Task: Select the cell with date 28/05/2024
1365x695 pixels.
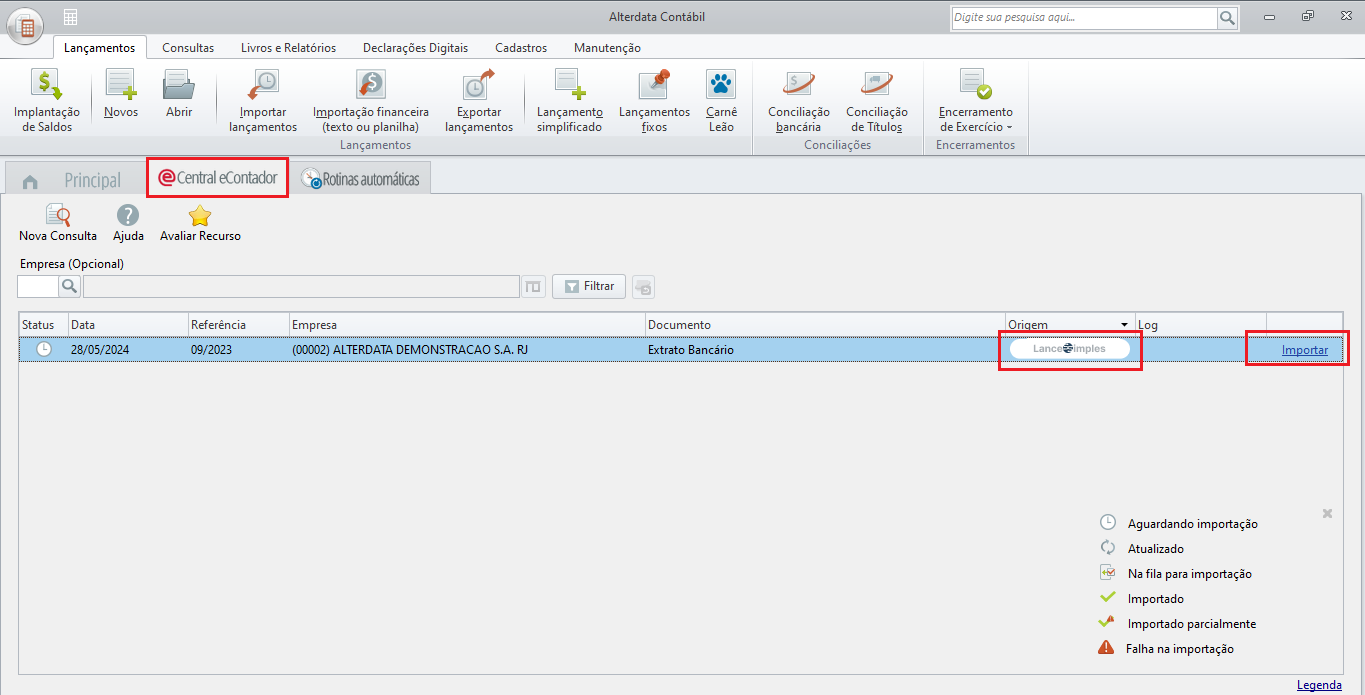Action: pos(128,350)
